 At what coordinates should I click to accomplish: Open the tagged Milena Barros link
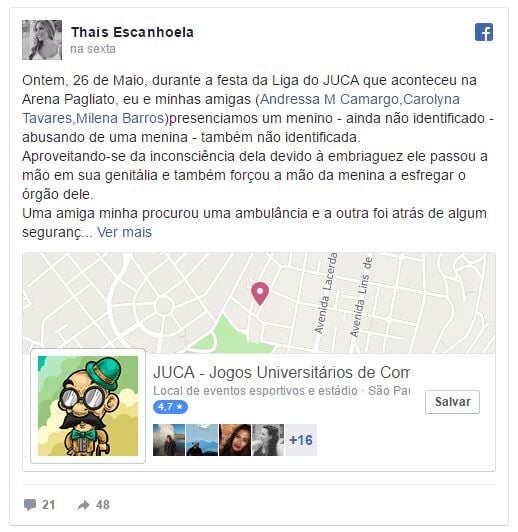coord(120,118)
